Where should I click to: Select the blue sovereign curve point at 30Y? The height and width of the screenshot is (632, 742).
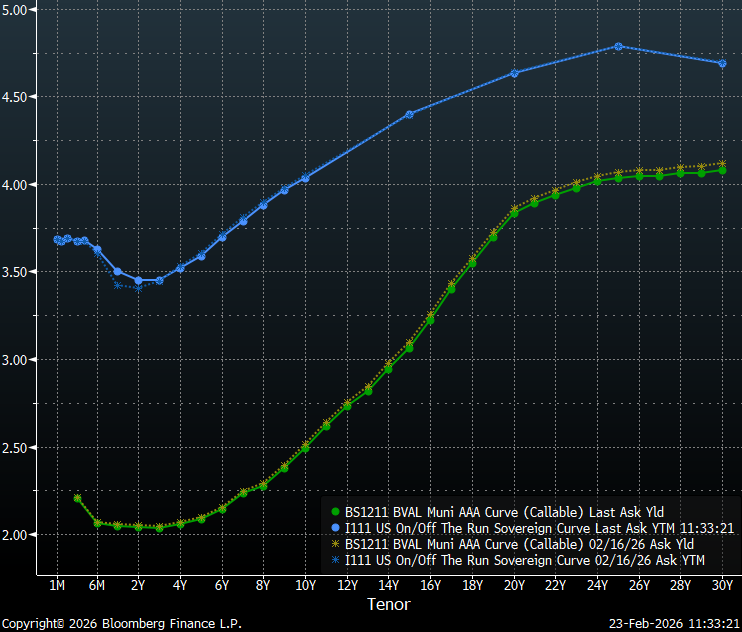(722, 63)
